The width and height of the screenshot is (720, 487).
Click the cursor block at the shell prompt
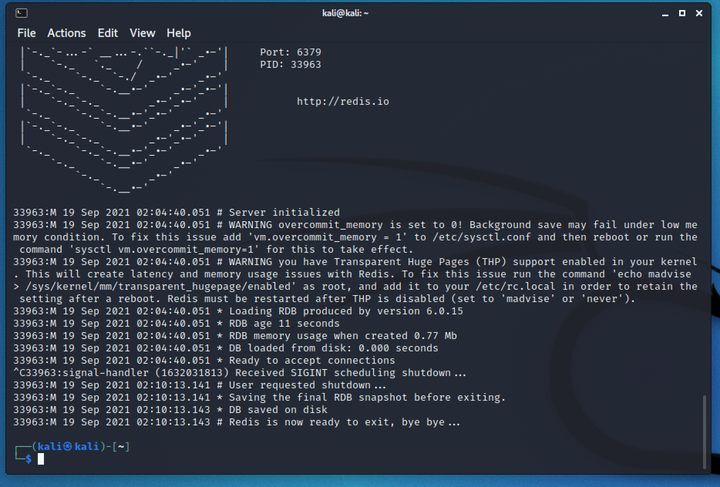(x=41, y=459)
